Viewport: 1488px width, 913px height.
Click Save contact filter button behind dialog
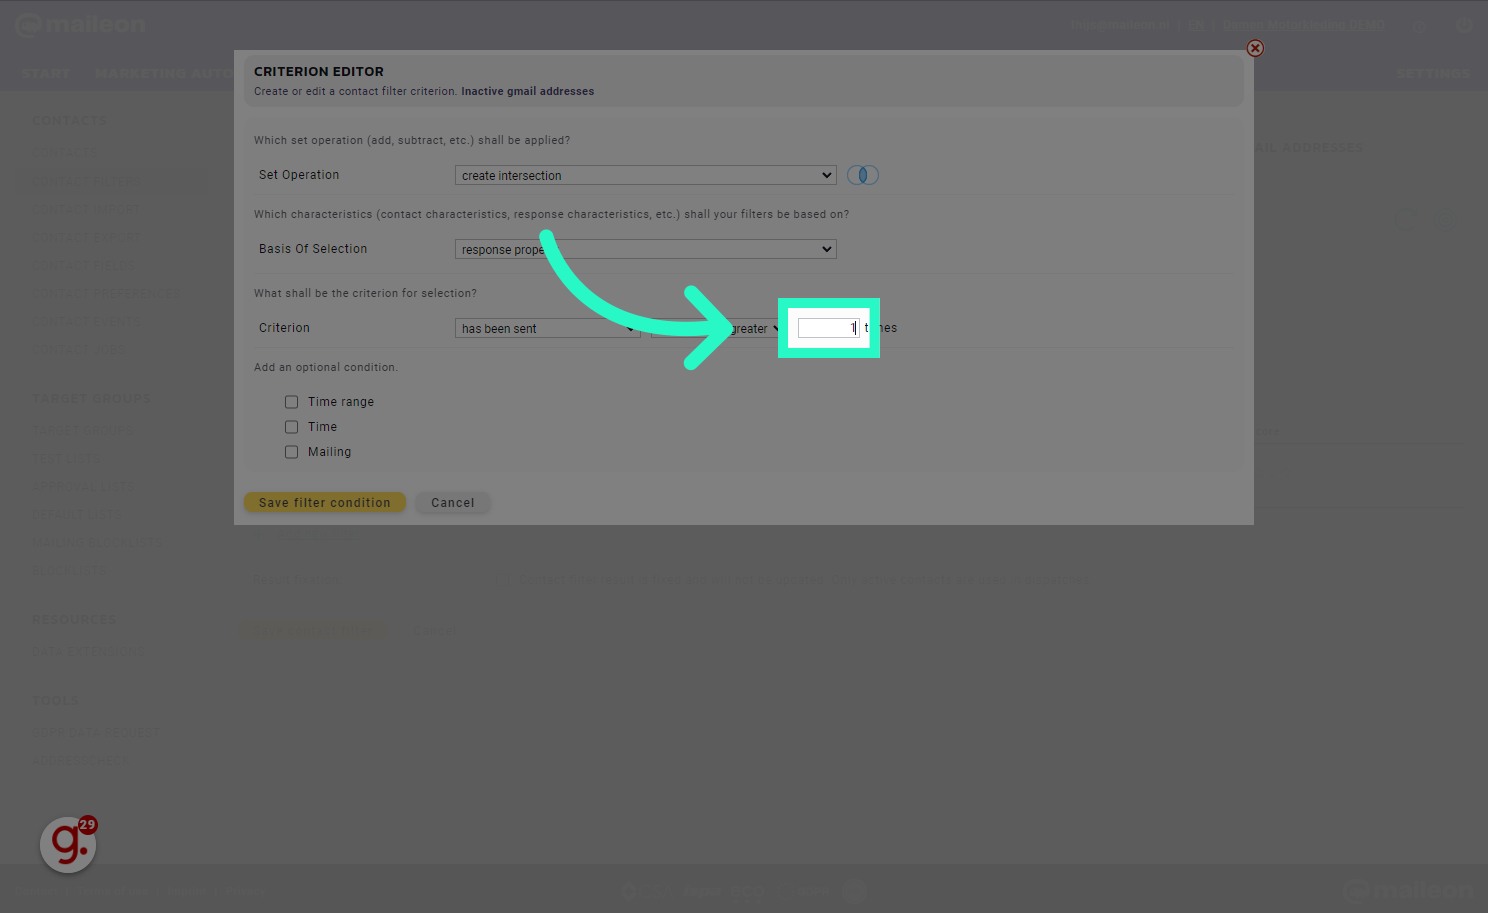click(314, 629)
